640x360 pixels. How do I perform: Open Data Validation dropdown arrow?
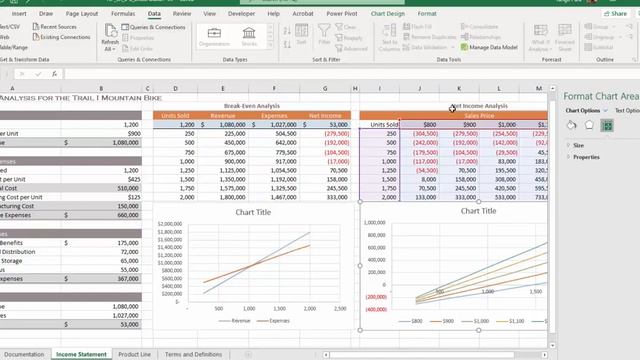tap(453, 47)
